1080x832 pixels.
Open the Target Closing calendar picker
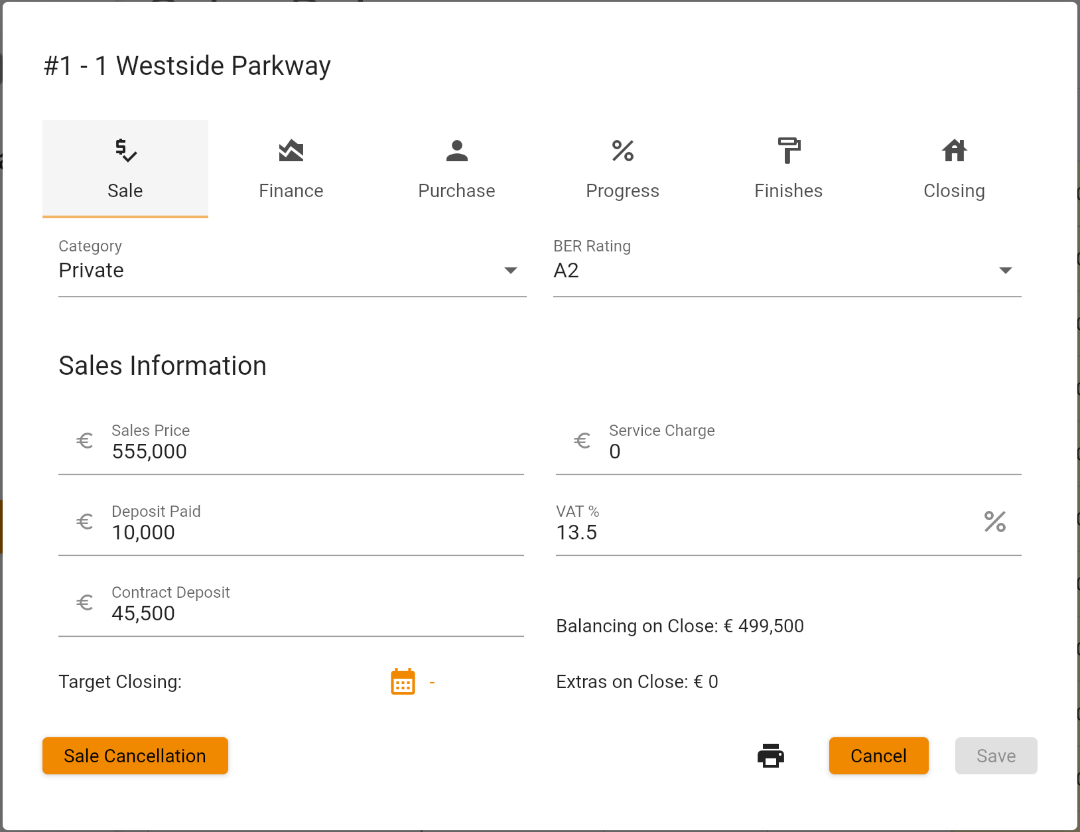(403, 682)
